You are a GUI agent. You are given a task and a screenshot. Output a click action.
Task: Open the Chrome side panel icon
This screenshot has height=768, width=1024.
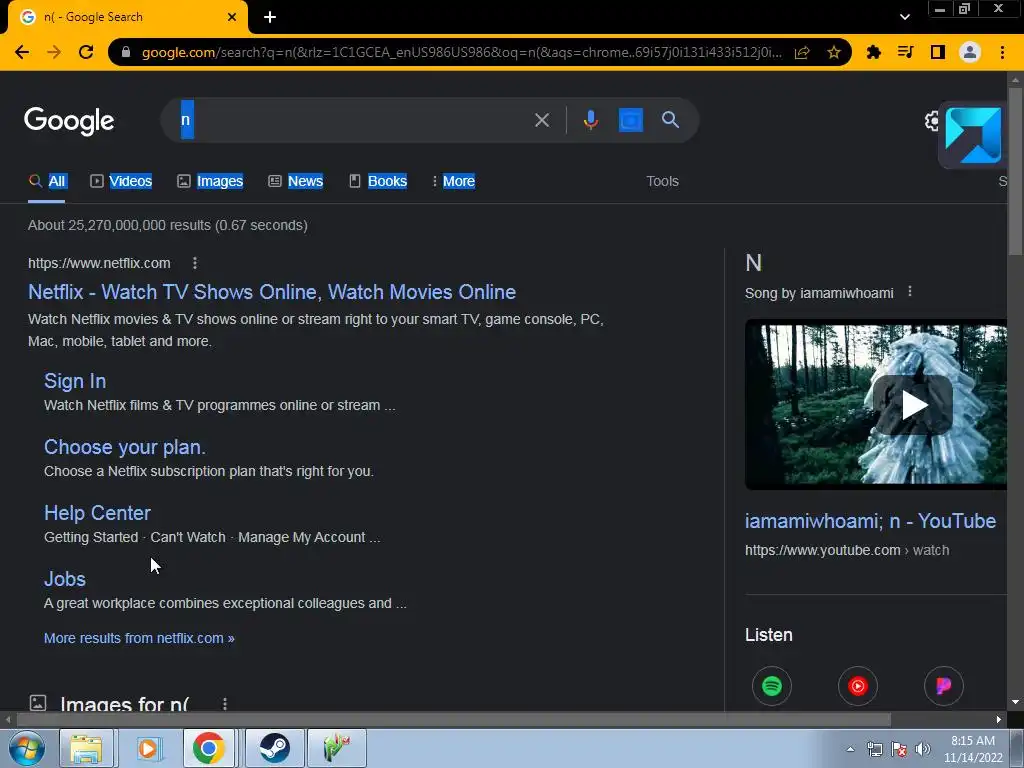pyautogui.click(x=938, y=52)
